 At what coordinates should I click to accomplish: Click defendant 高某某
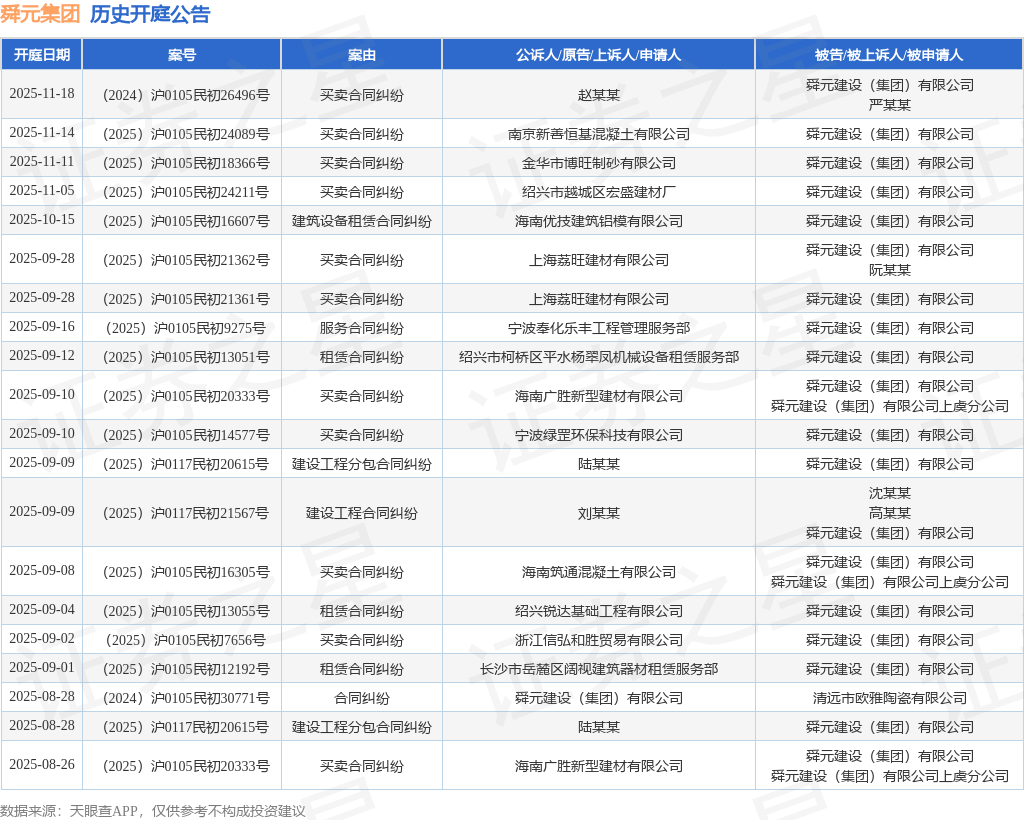coord(889,513)
